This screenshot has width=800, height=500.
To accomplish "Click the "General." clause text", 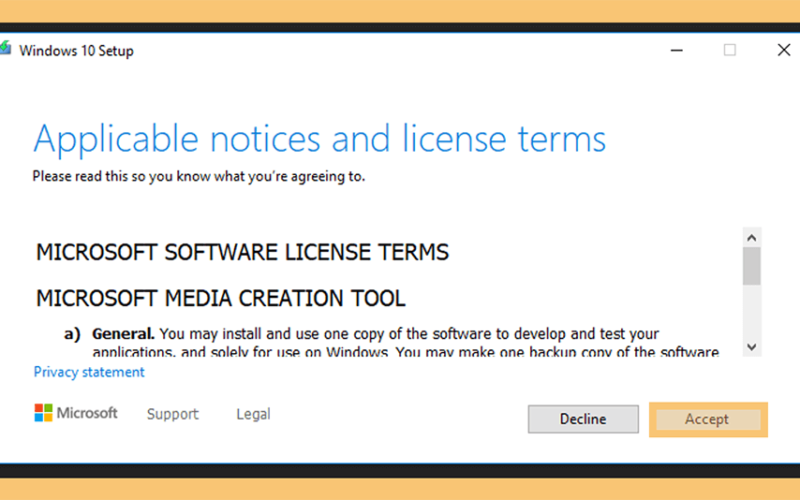I will point(123,334).
